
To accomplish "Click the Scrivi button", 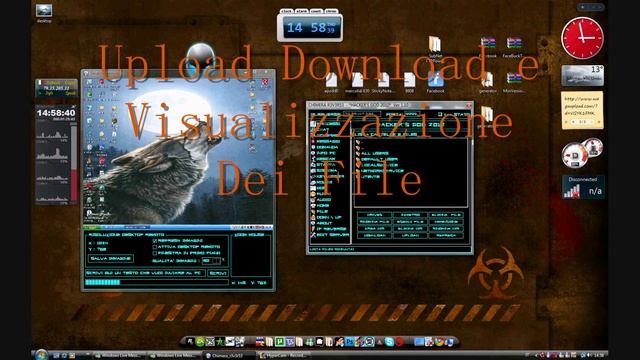I will (218, 273).
